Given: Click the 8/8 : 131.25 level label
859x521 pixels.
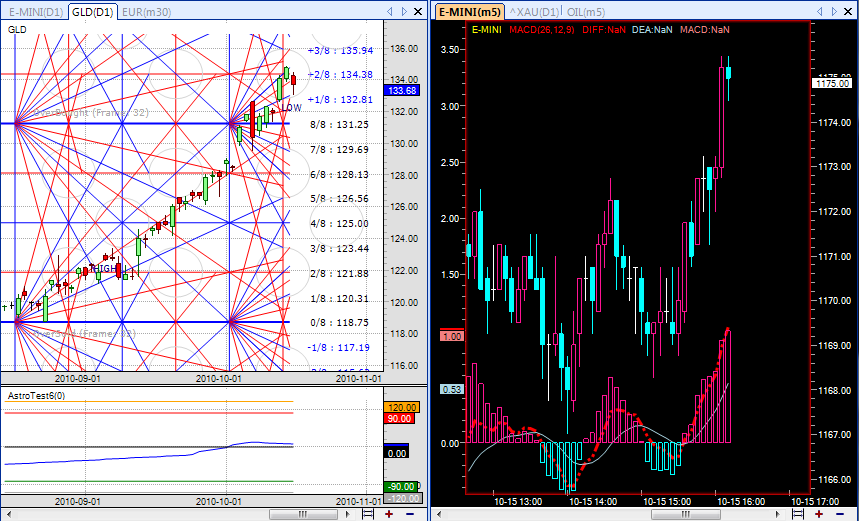Looking at the screenshot, I should pyautogui.click(x=340, y=125).
